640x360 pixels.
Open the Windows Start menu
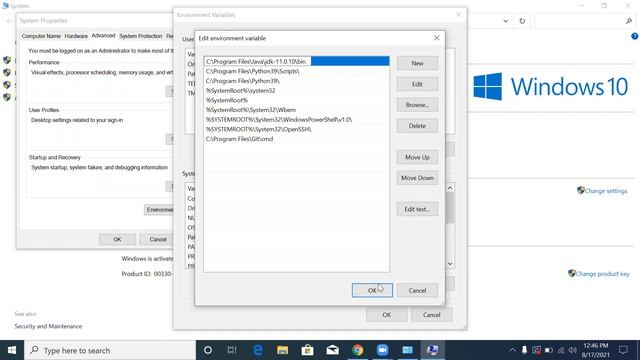tap(12, 350)
